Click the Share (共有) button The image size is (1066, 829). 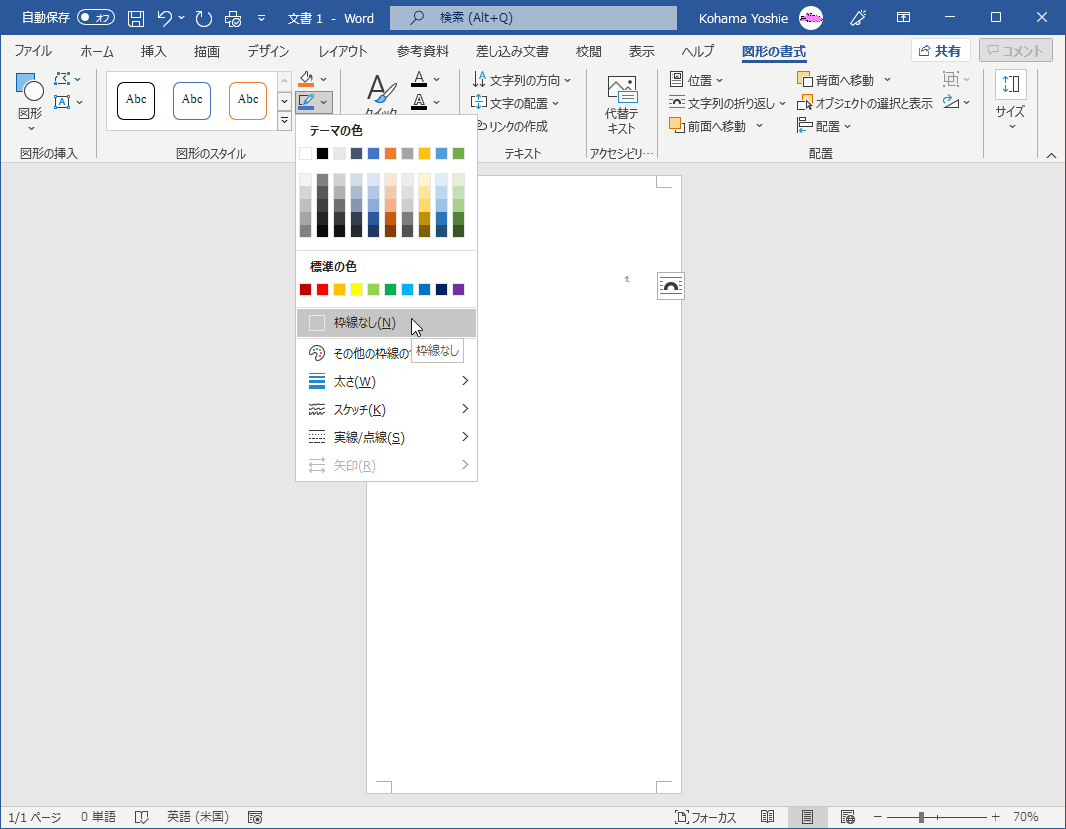coord(940,51)
